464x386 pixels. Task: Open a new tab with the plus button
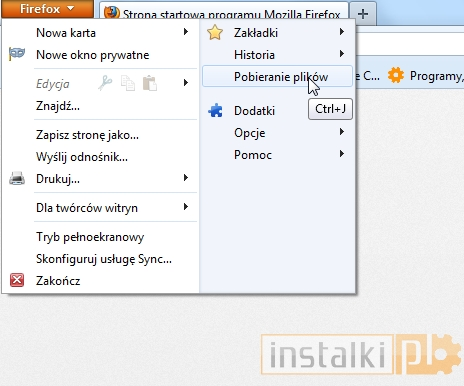pos(363,14)
